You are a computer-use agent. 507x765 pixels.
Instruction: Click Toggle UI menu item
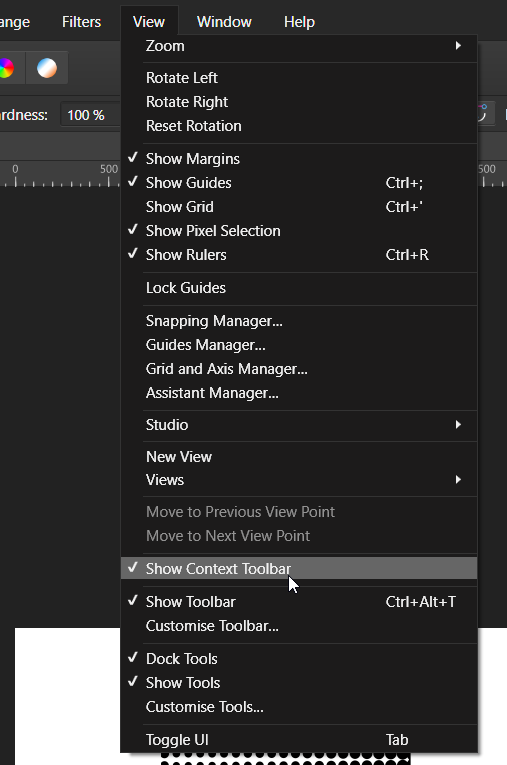click(299, 740)
